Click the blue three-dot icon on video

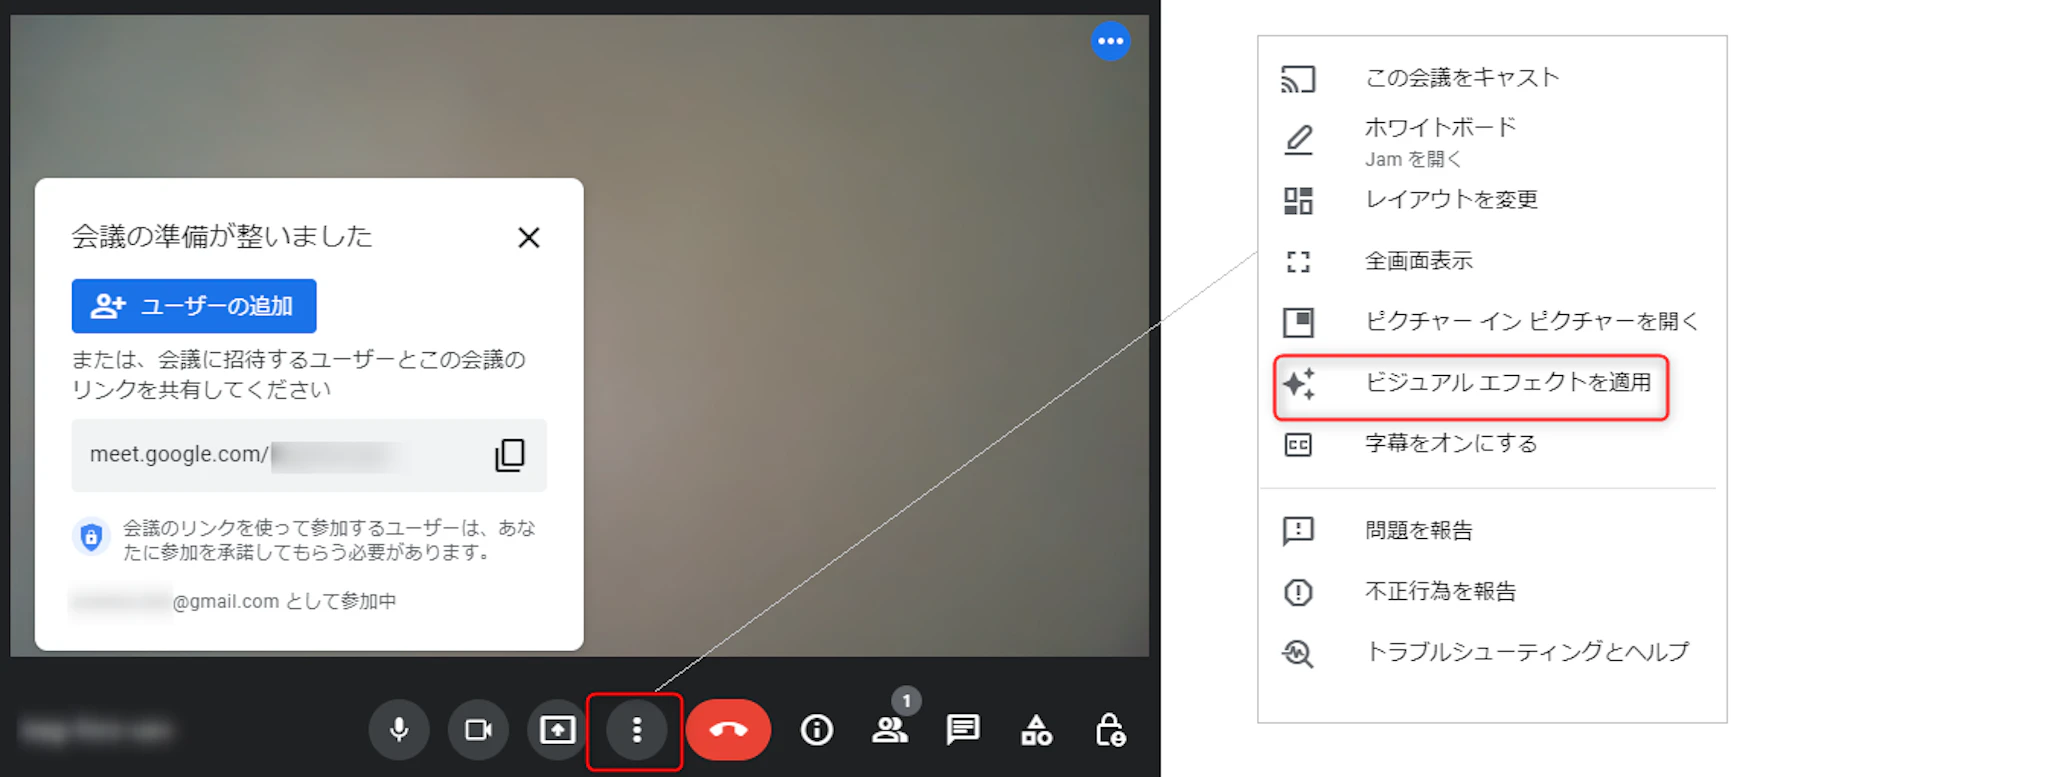pyautogui.click(x=1110, y=41)
